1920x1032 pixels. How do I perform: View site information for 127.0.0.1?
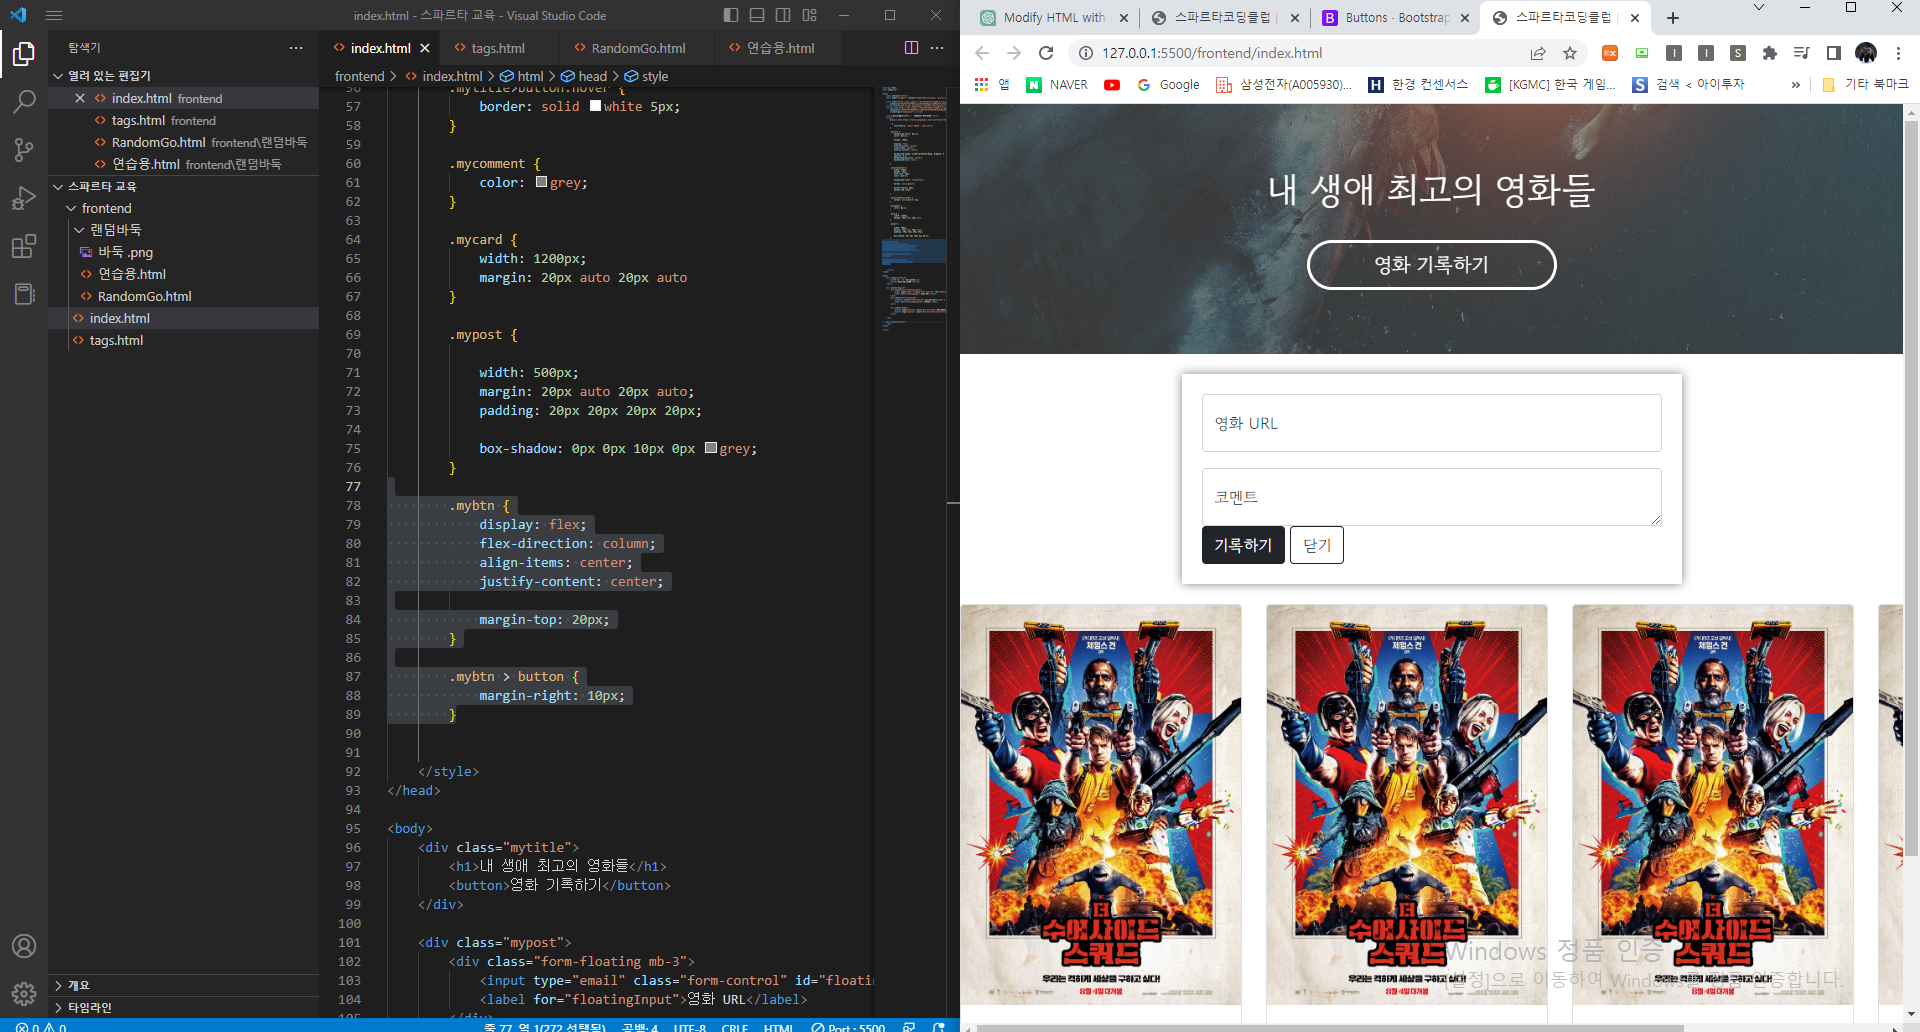(1085, 53)
